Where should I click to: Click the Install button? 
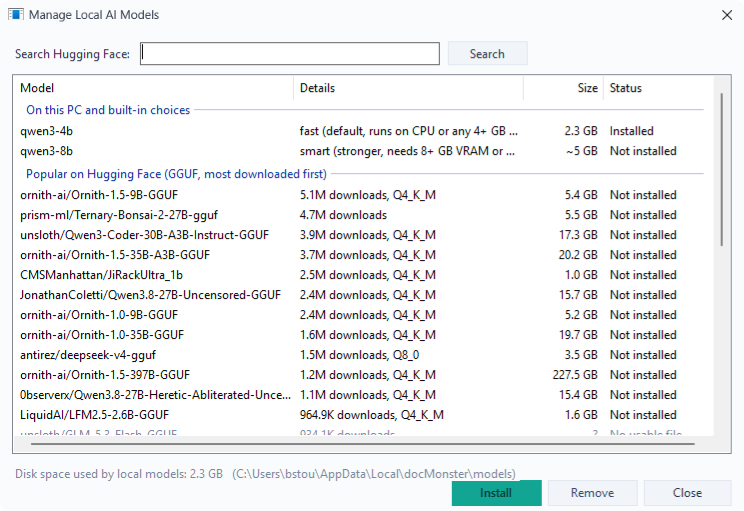(x=496, y=493)
